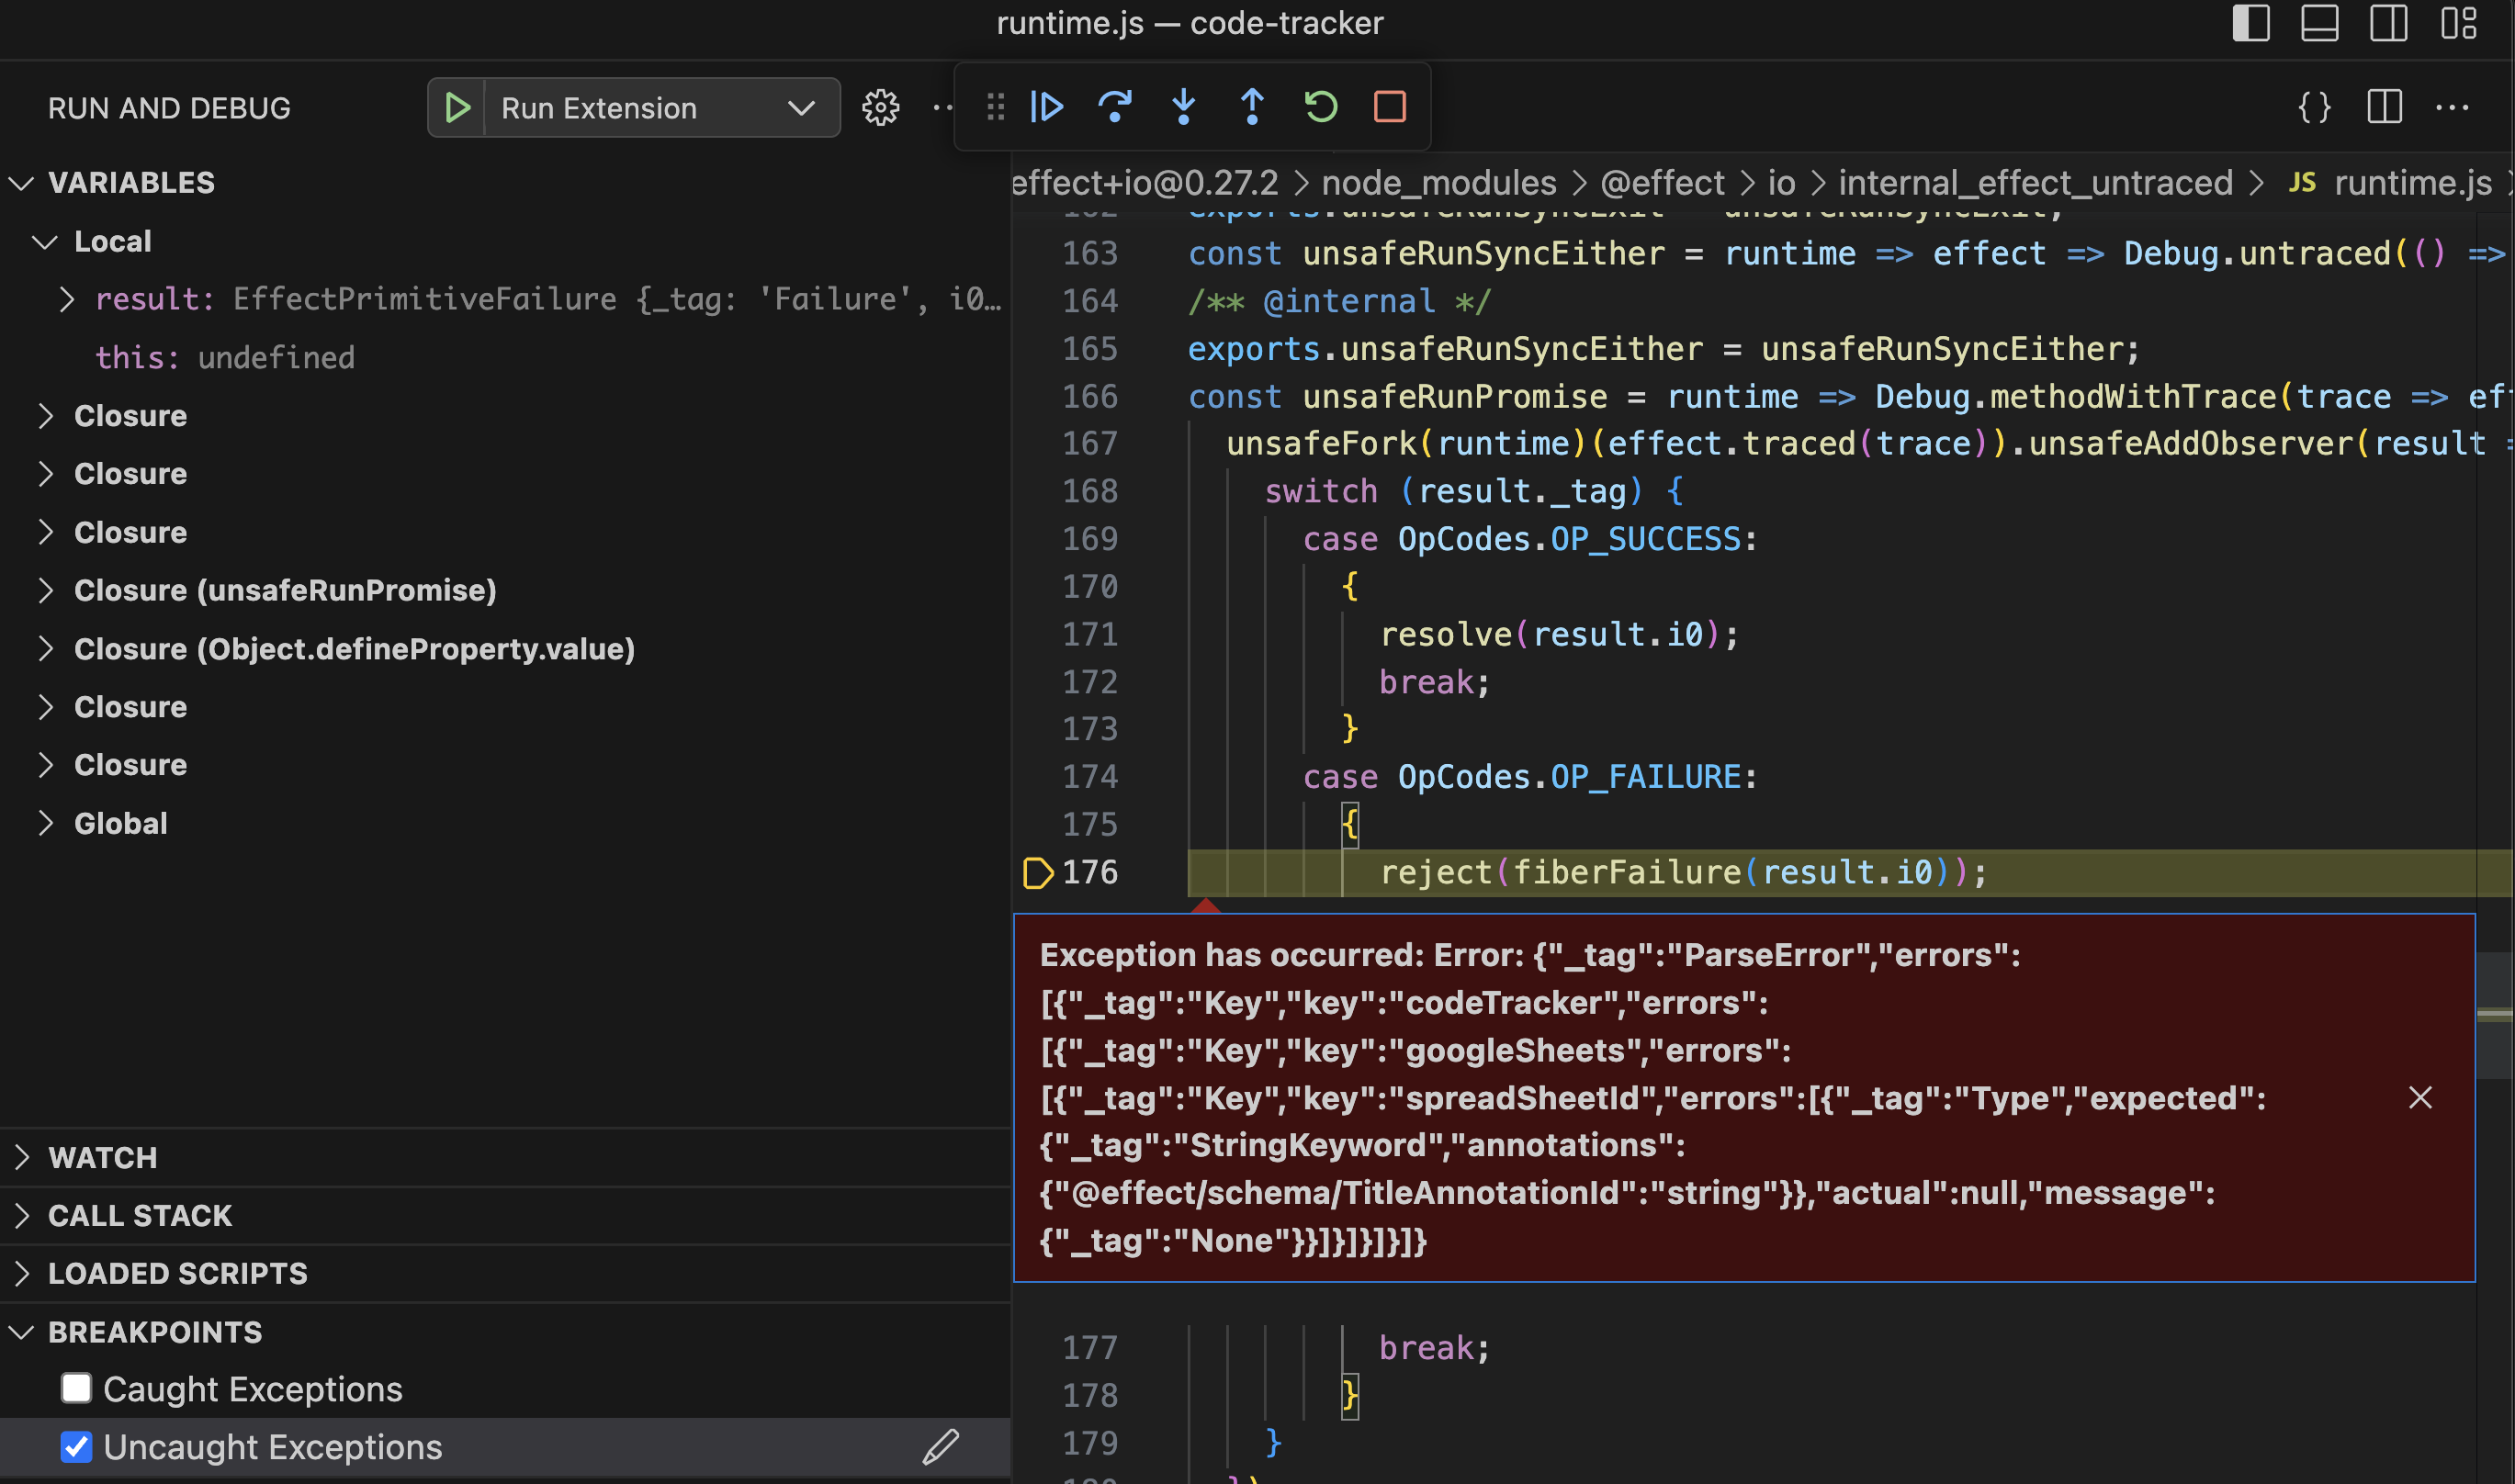Open launch.json via the gear icon
The image size is (2515, 1484).
point(880,108)
